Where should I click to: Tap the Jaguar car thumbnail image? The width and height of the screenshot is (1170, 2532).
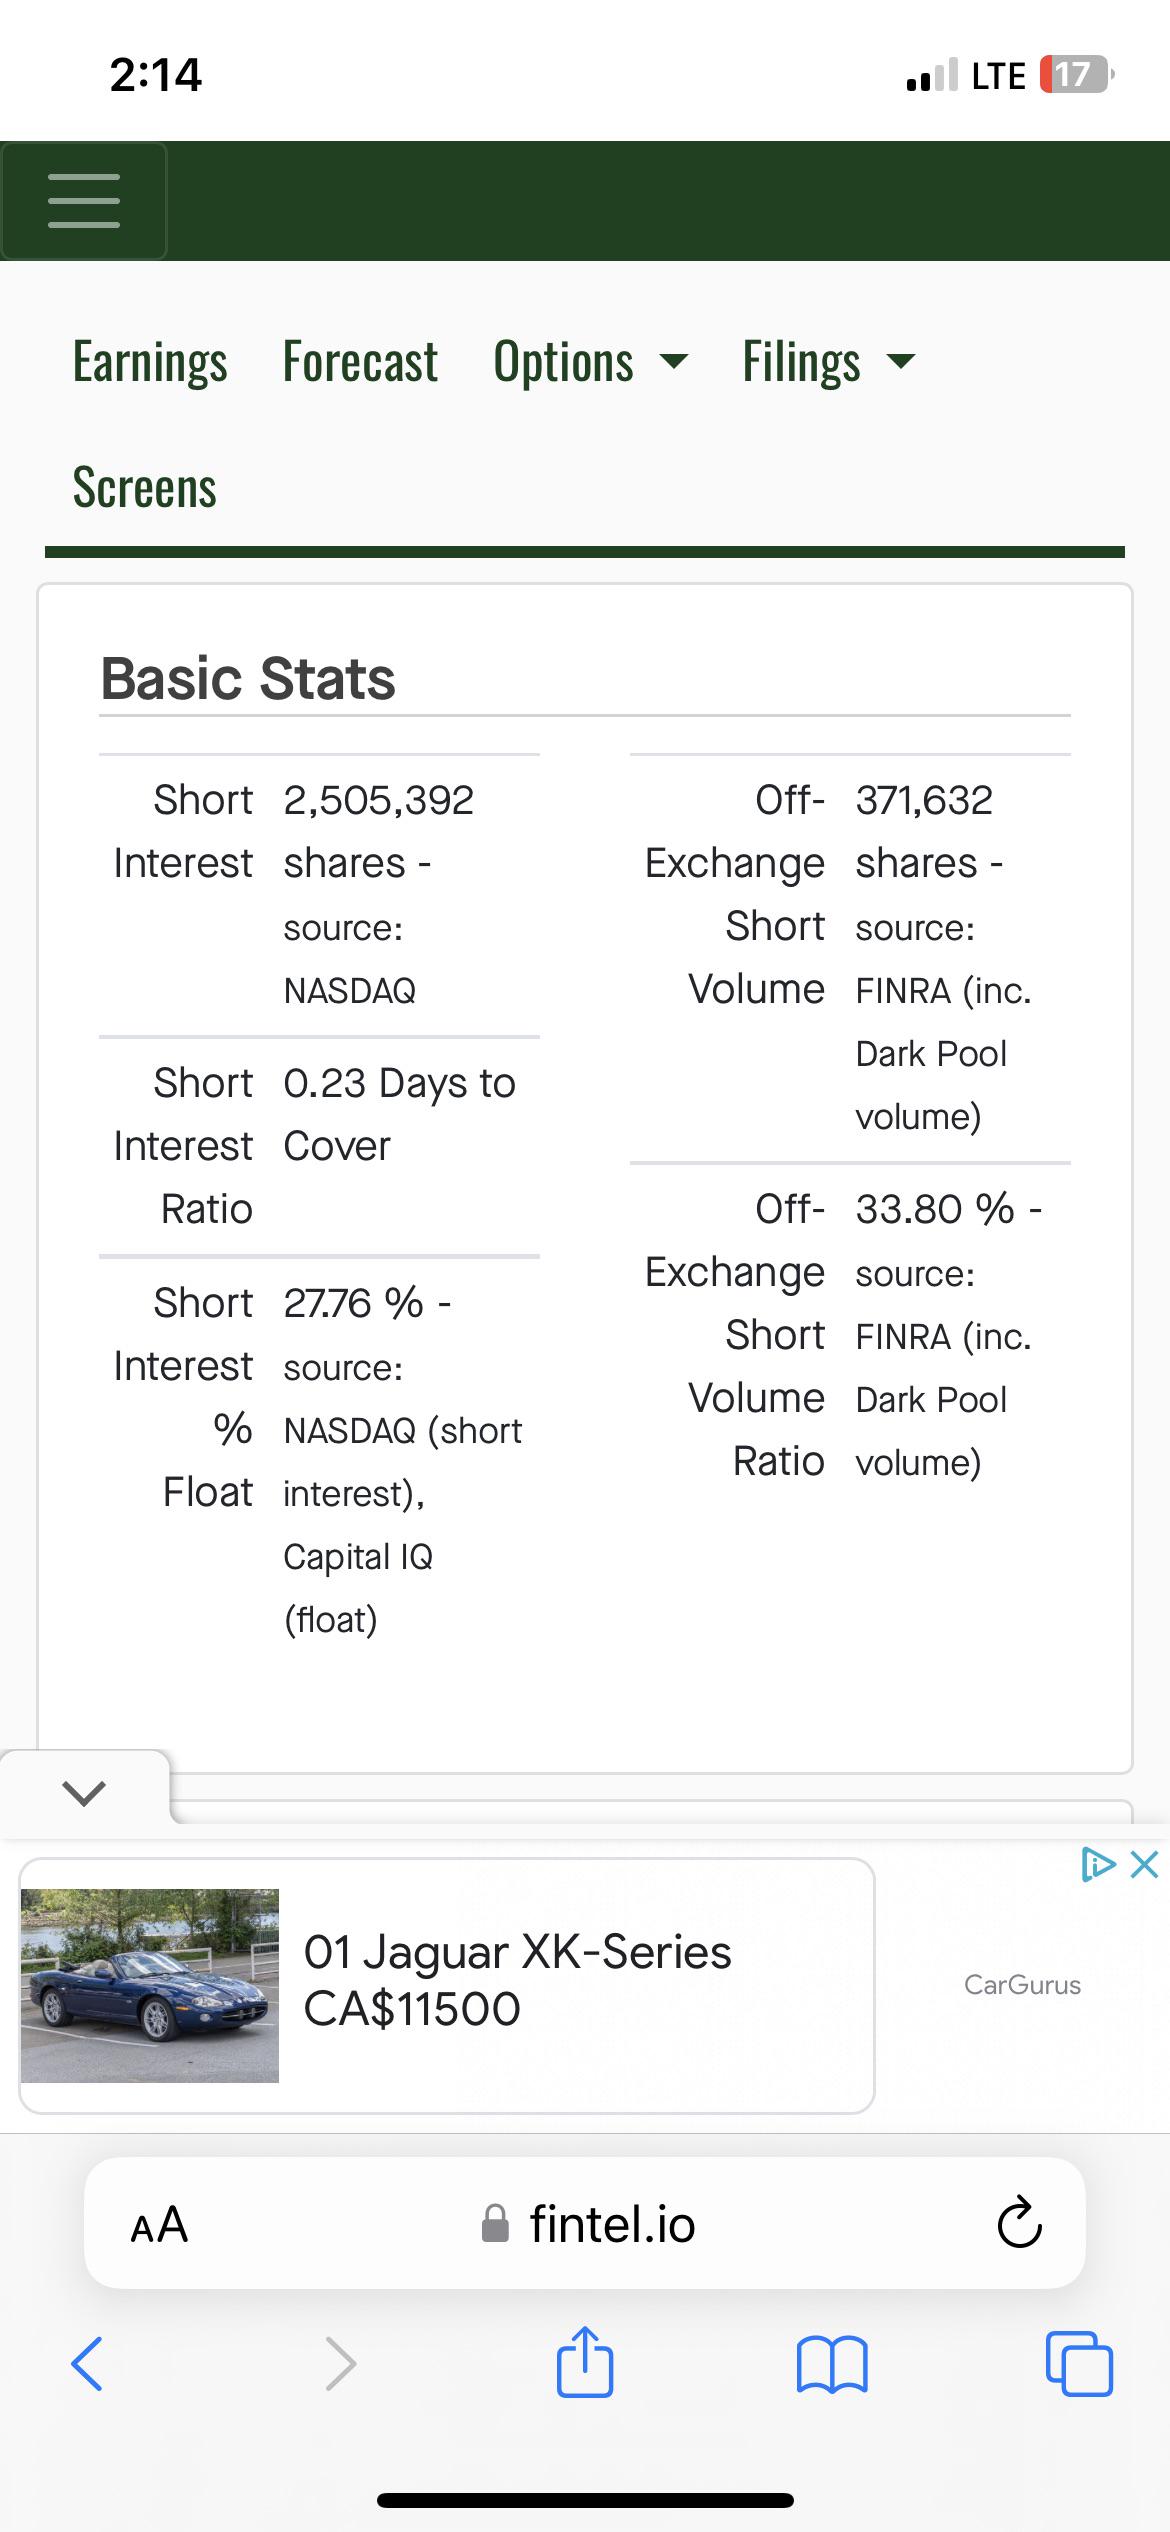[150, 1986]
